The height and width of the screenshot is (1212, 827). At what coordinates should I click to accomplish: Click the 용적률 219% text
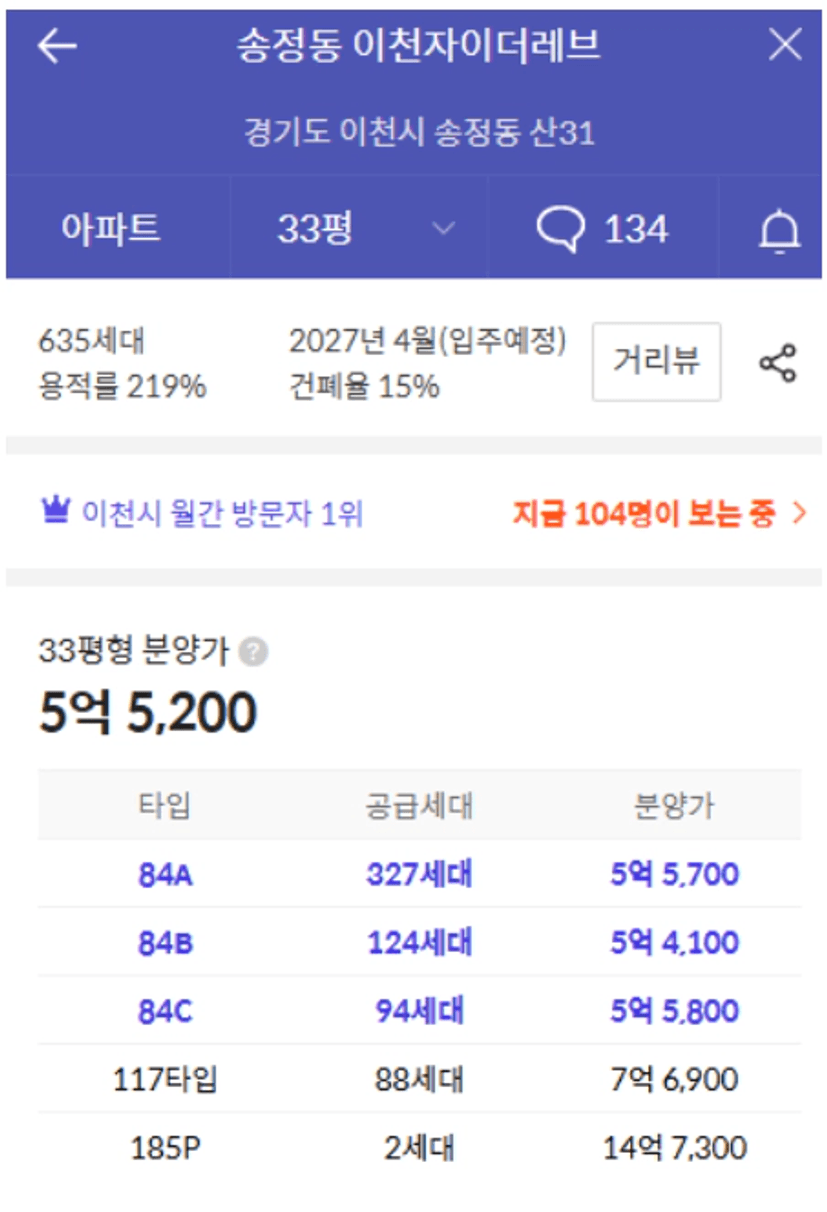122,386
